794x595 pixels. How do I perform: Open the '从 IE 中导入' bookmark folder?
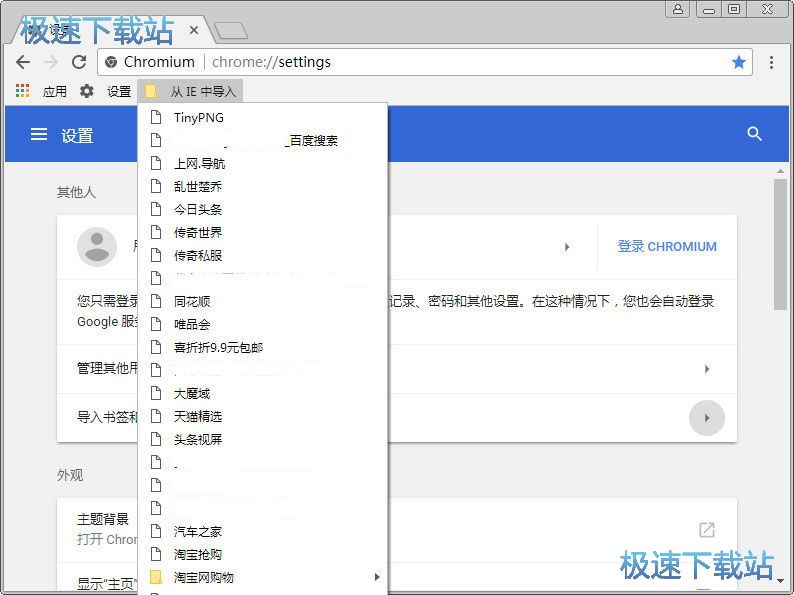click(190, 91)
